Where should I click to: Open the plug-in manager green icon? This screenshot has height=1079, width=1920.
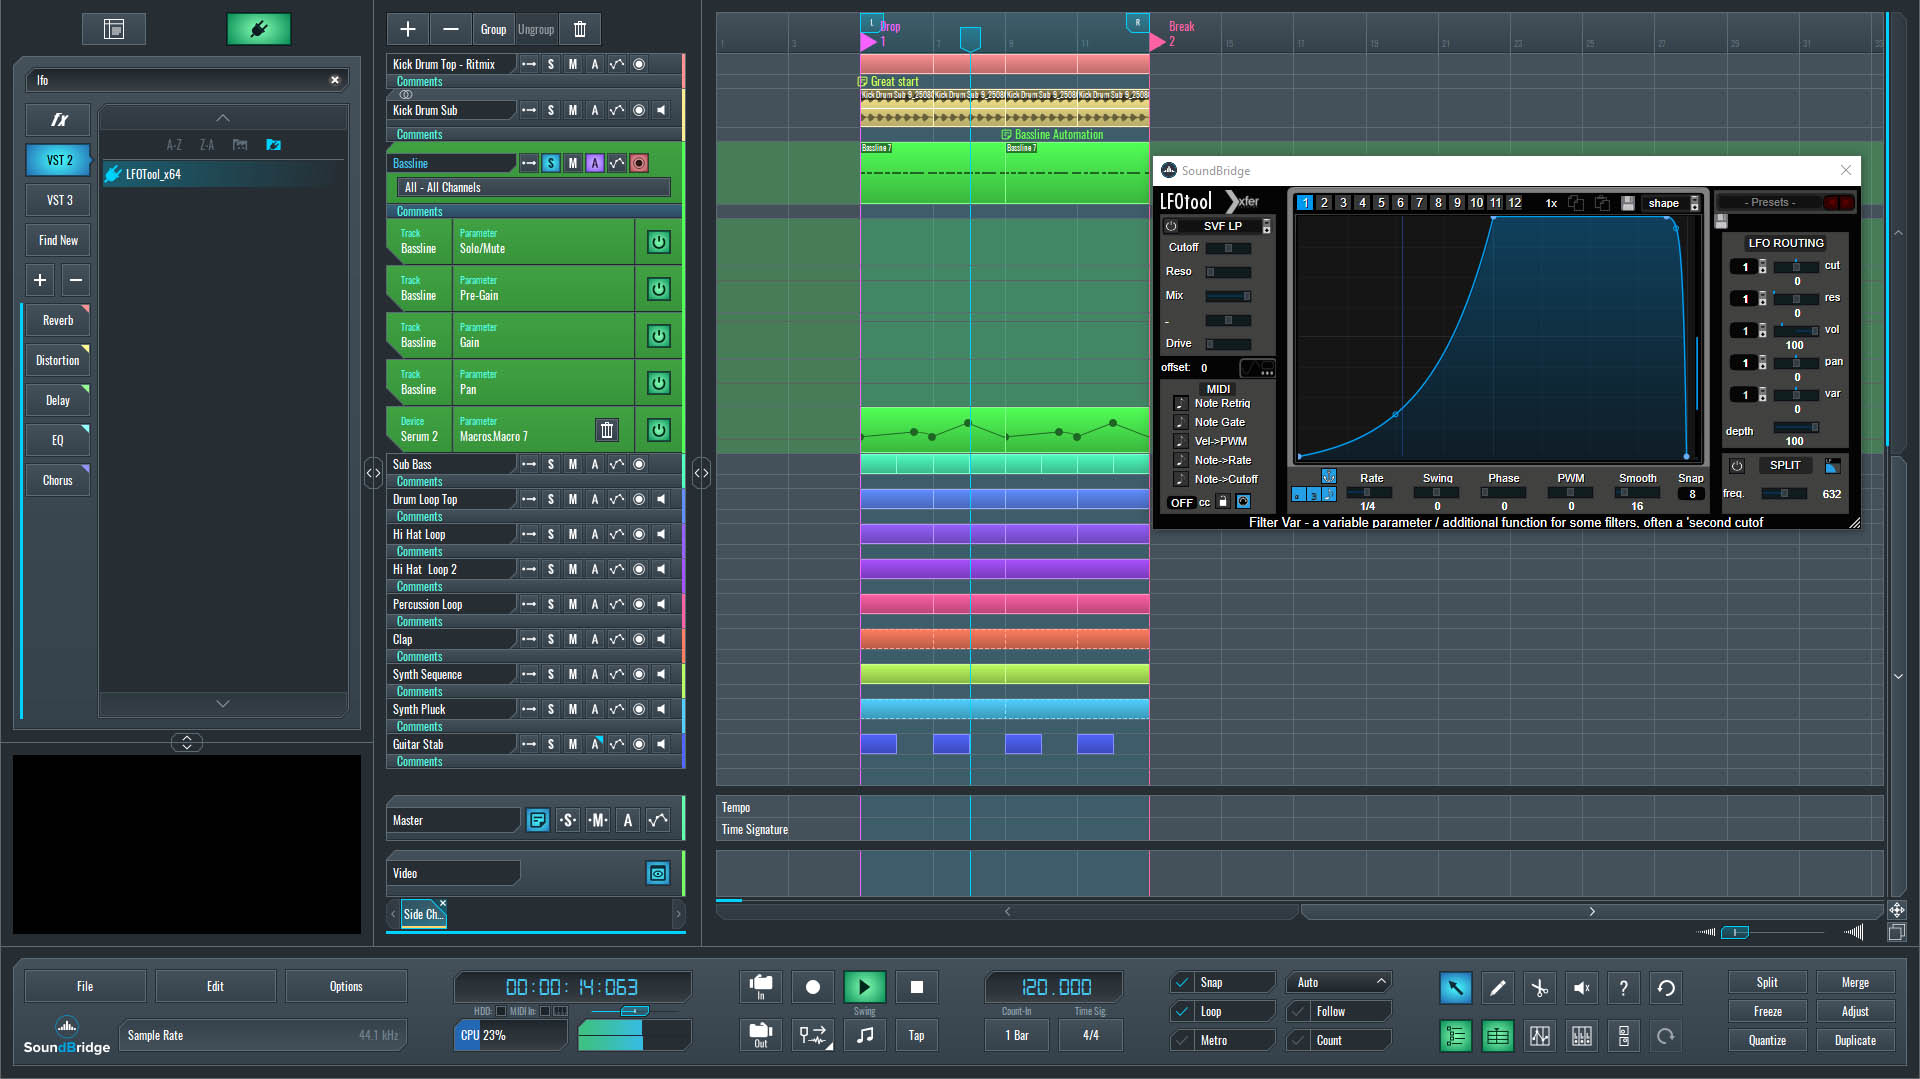coord(259,29)
